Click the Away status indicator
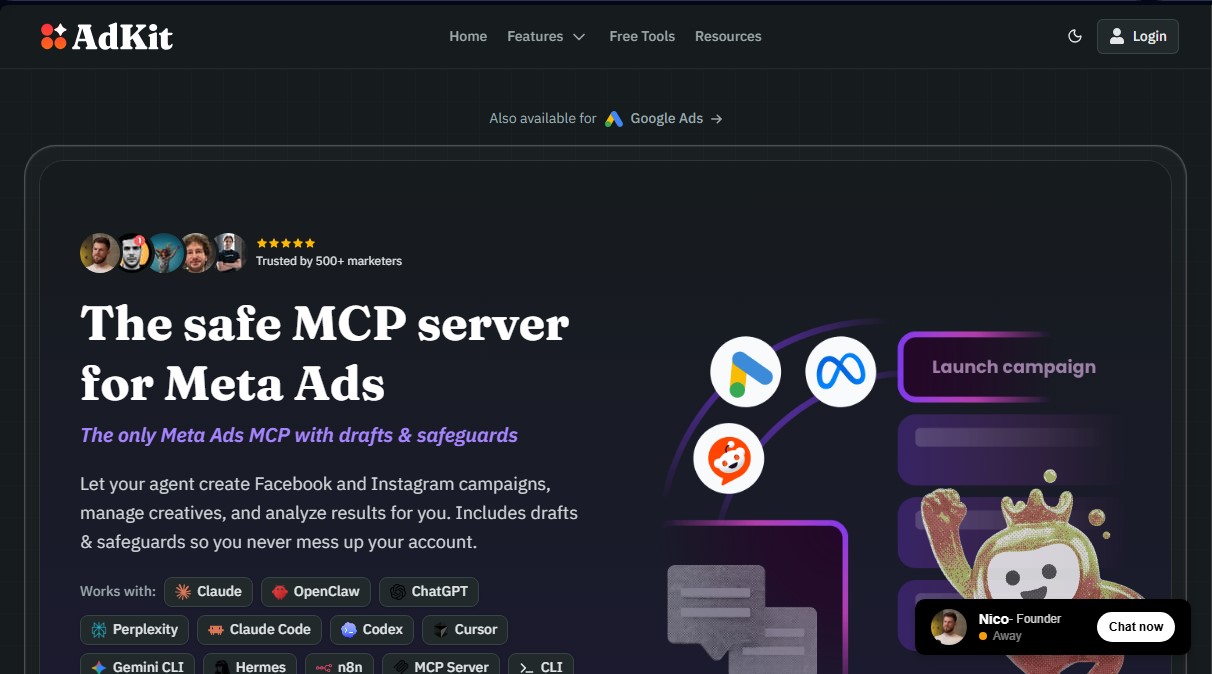 click(x=1000, y=636)
